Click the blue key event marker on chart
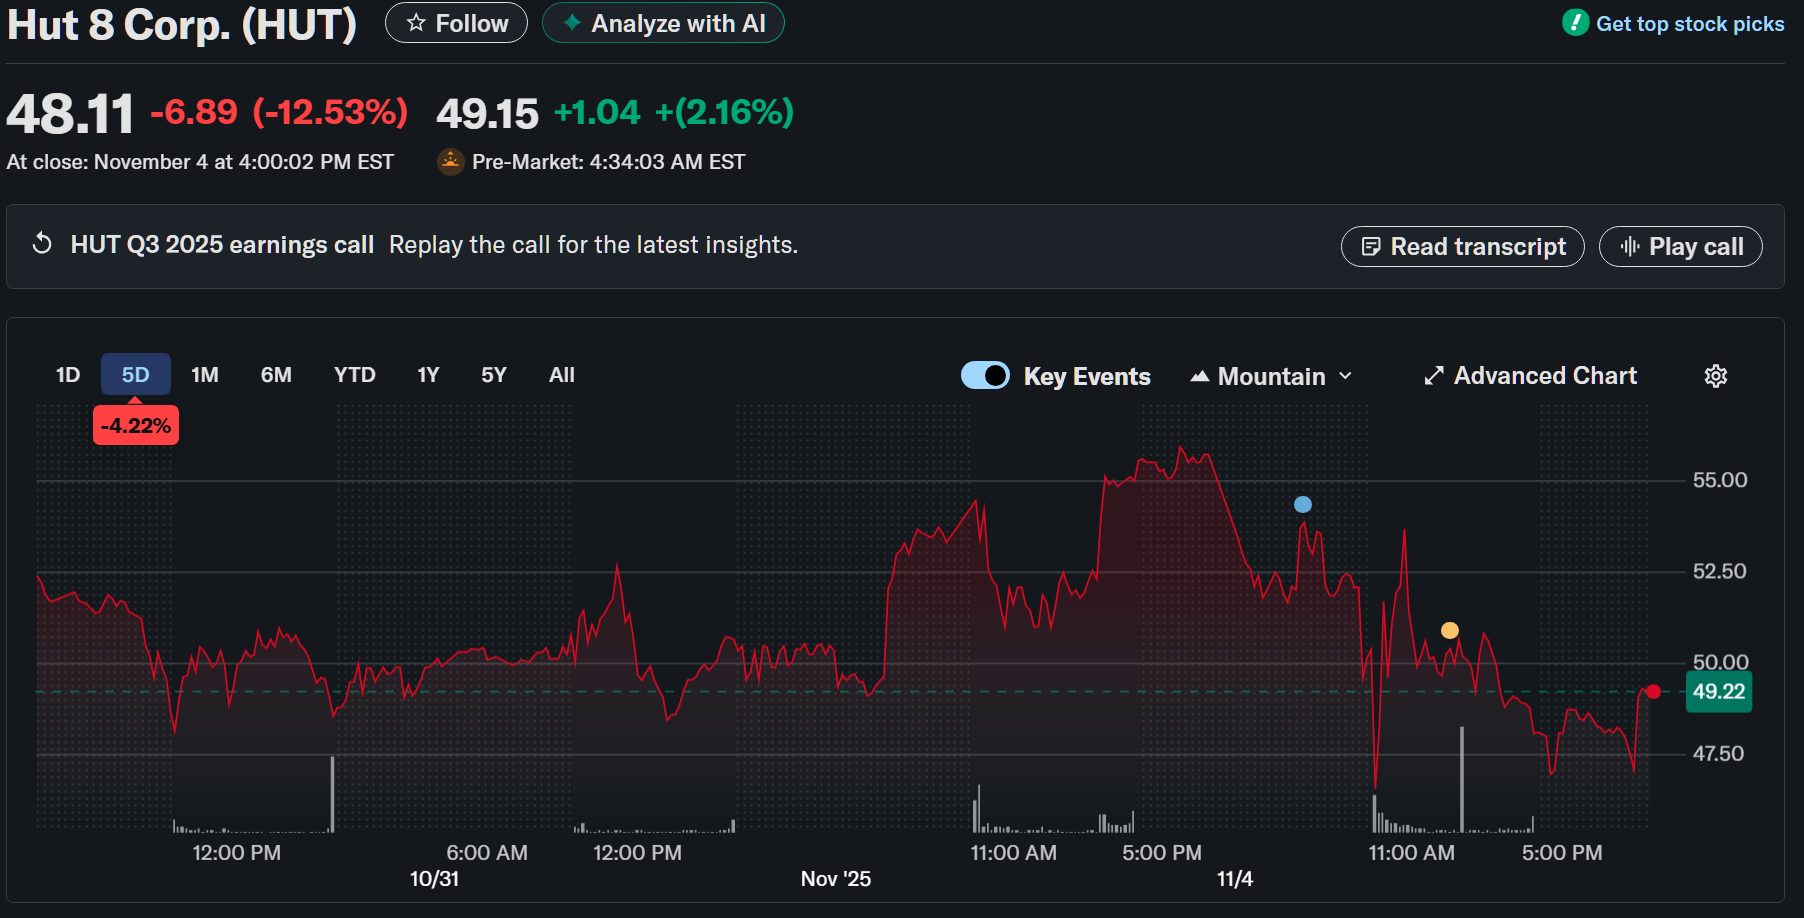The image size is (1804, 918). click(1302, 505)
